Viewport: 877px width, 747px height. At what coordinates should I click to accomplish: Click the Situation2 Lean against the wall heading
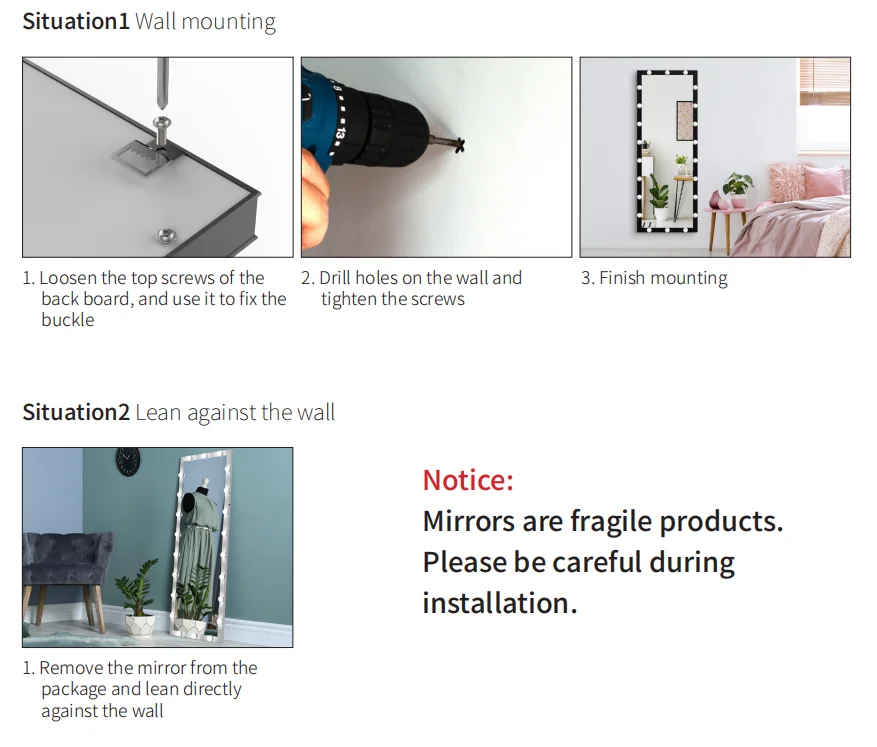tap(178, 413)
